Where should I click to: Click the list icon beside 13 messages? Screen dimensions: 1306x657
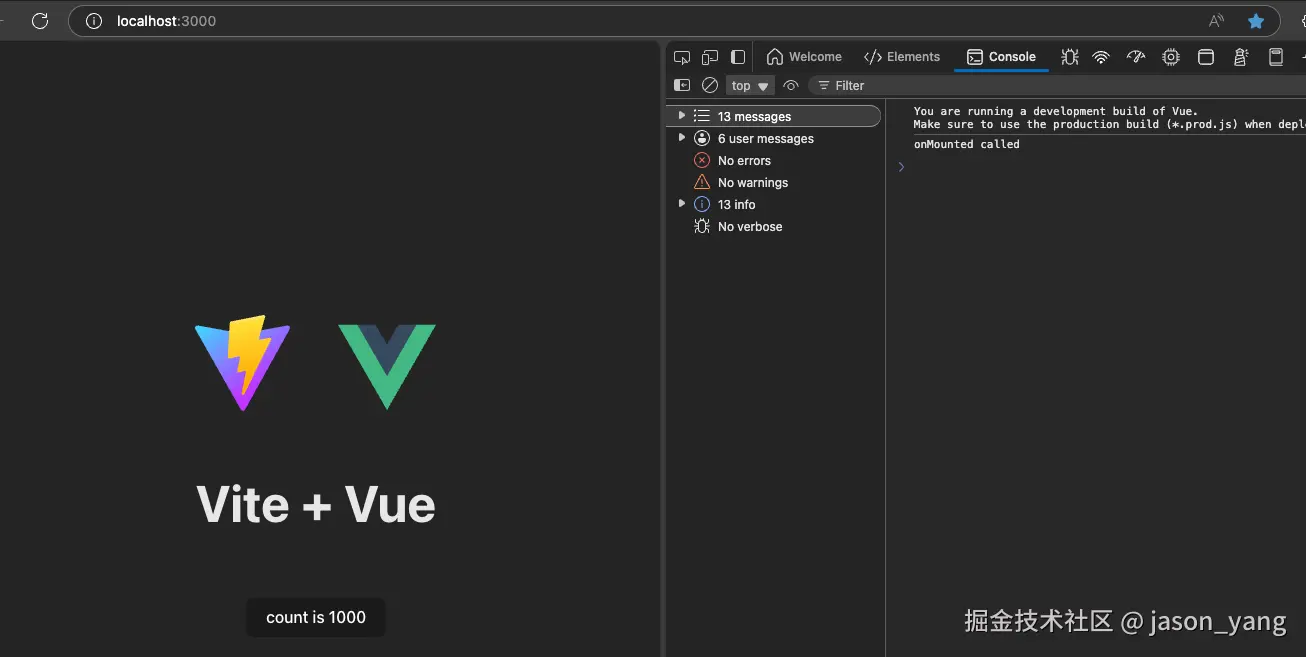tap(702, 116)
